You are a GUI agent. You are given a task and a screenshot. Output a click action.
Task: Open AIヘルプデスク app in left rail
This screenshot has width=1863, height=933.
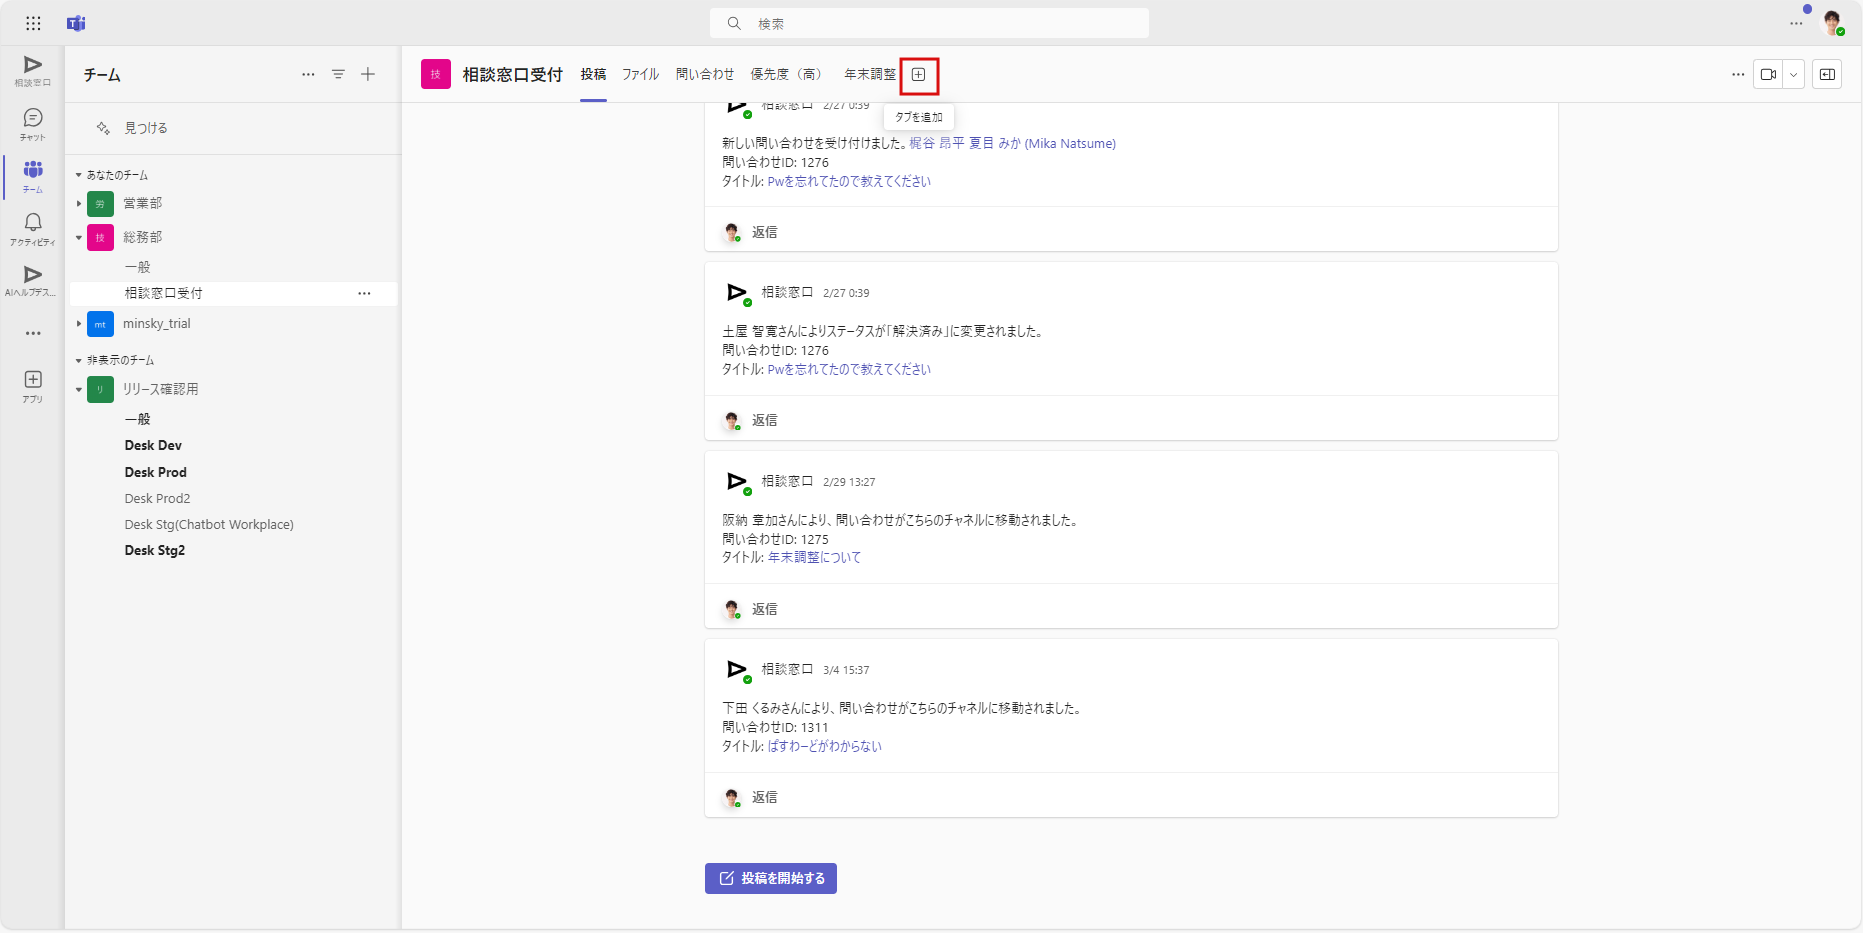(x=33, y=280)
